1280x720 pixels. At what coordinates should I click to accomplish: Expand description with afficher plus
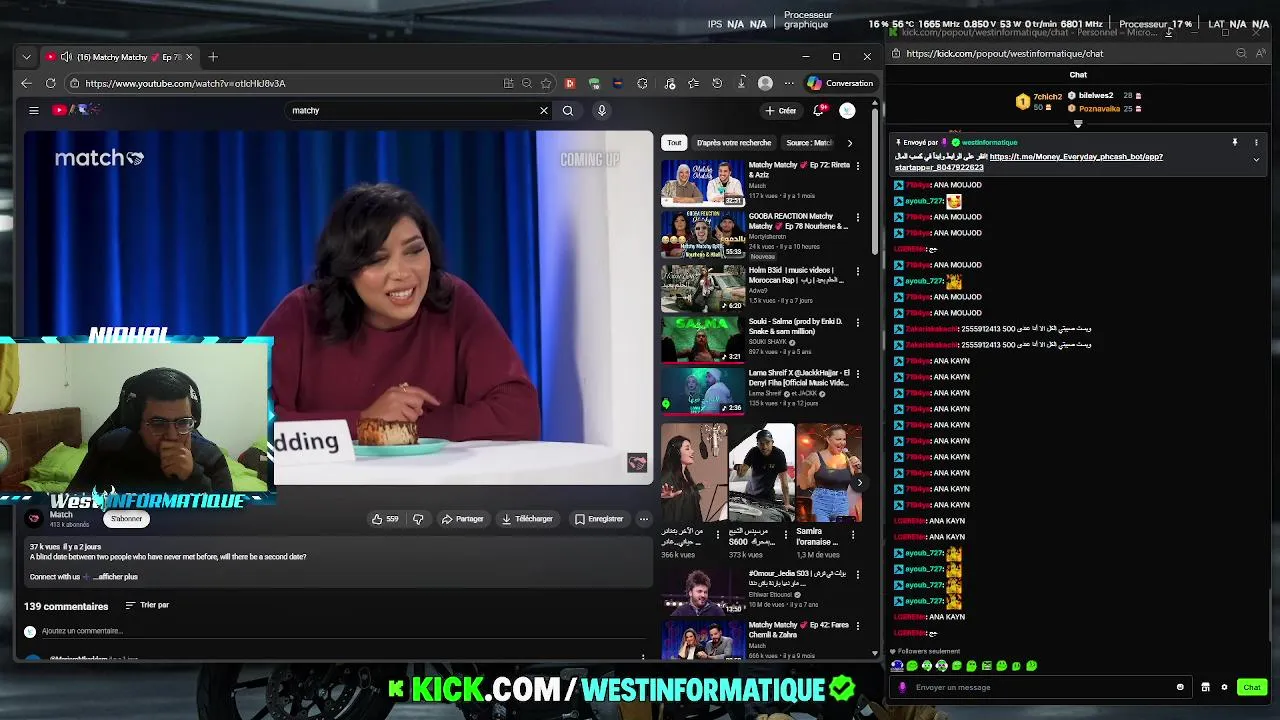pos(117,577)
